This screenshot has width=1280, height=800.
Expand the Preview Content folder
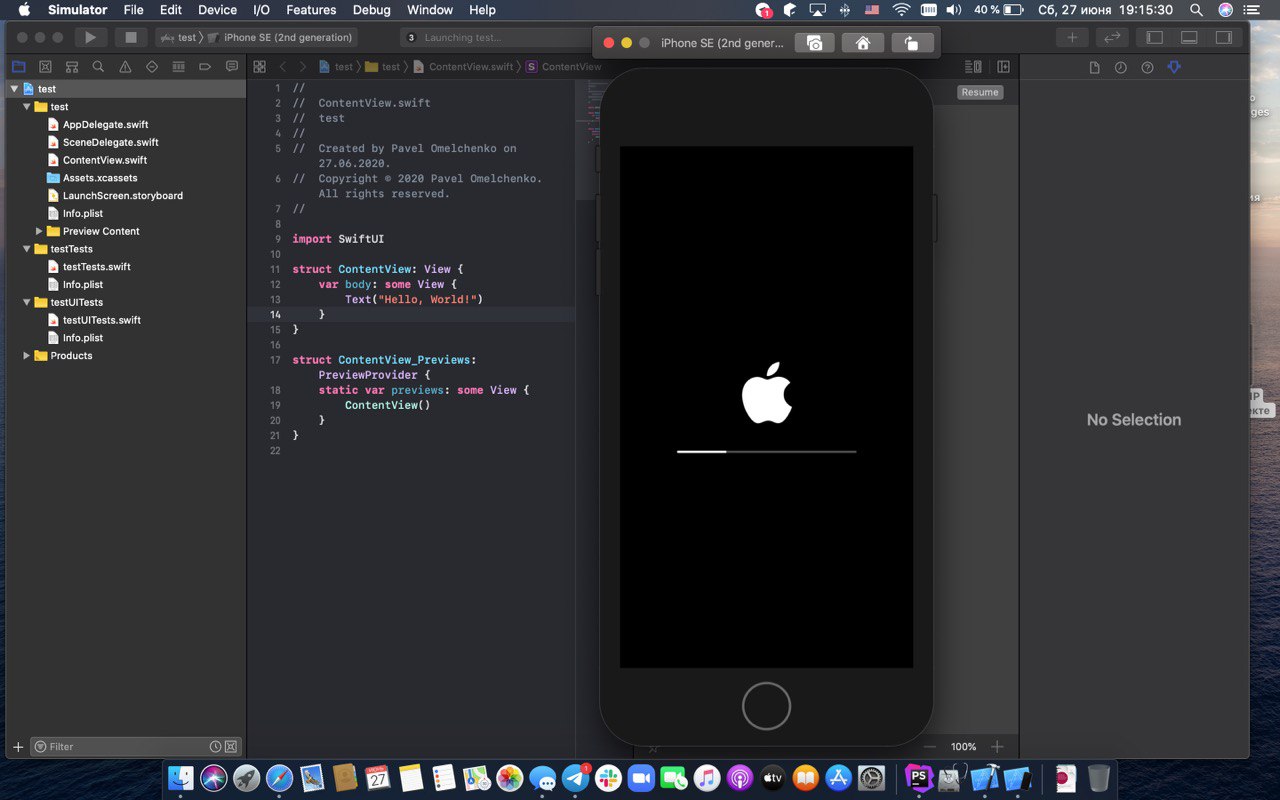click(40, 231)
